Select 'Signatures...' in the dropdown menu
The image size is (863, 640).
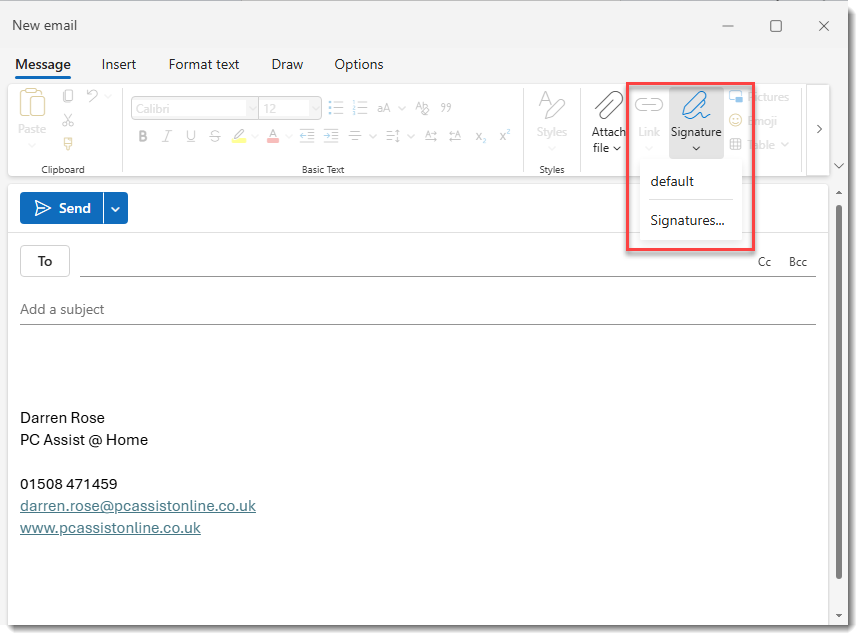click(x=687, y=221)
